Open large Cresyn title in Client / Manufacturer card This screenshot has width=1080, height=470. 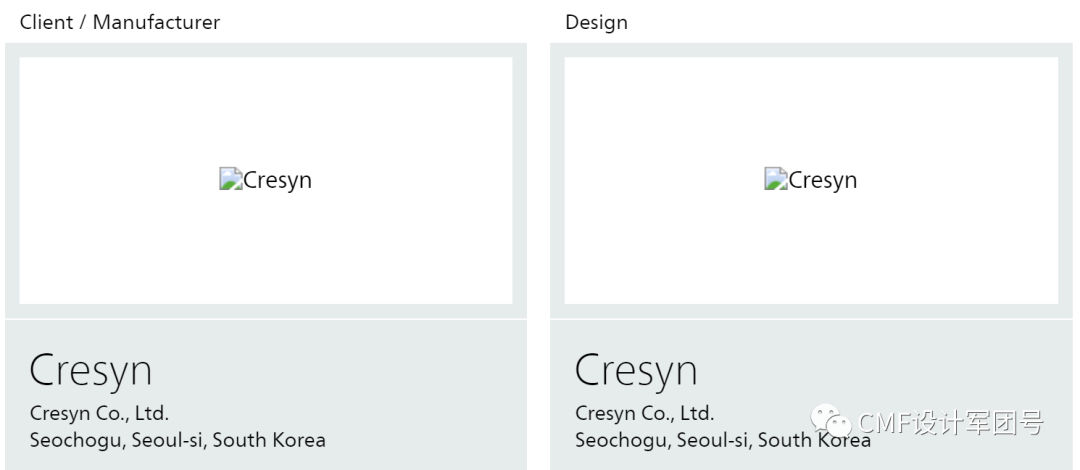click(x=91, y=370)
